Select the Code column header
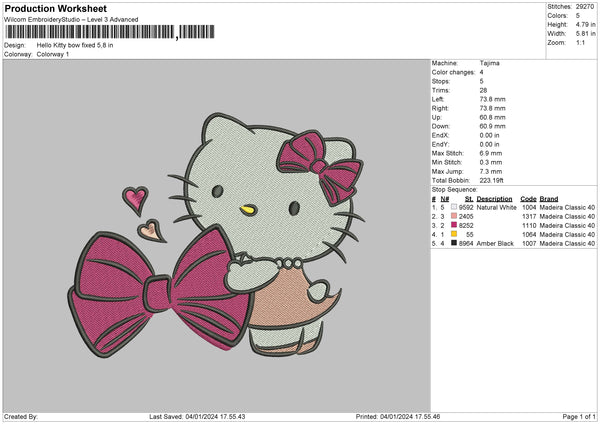The height and width of the screenshot is (424, 600). pos(528,199)
